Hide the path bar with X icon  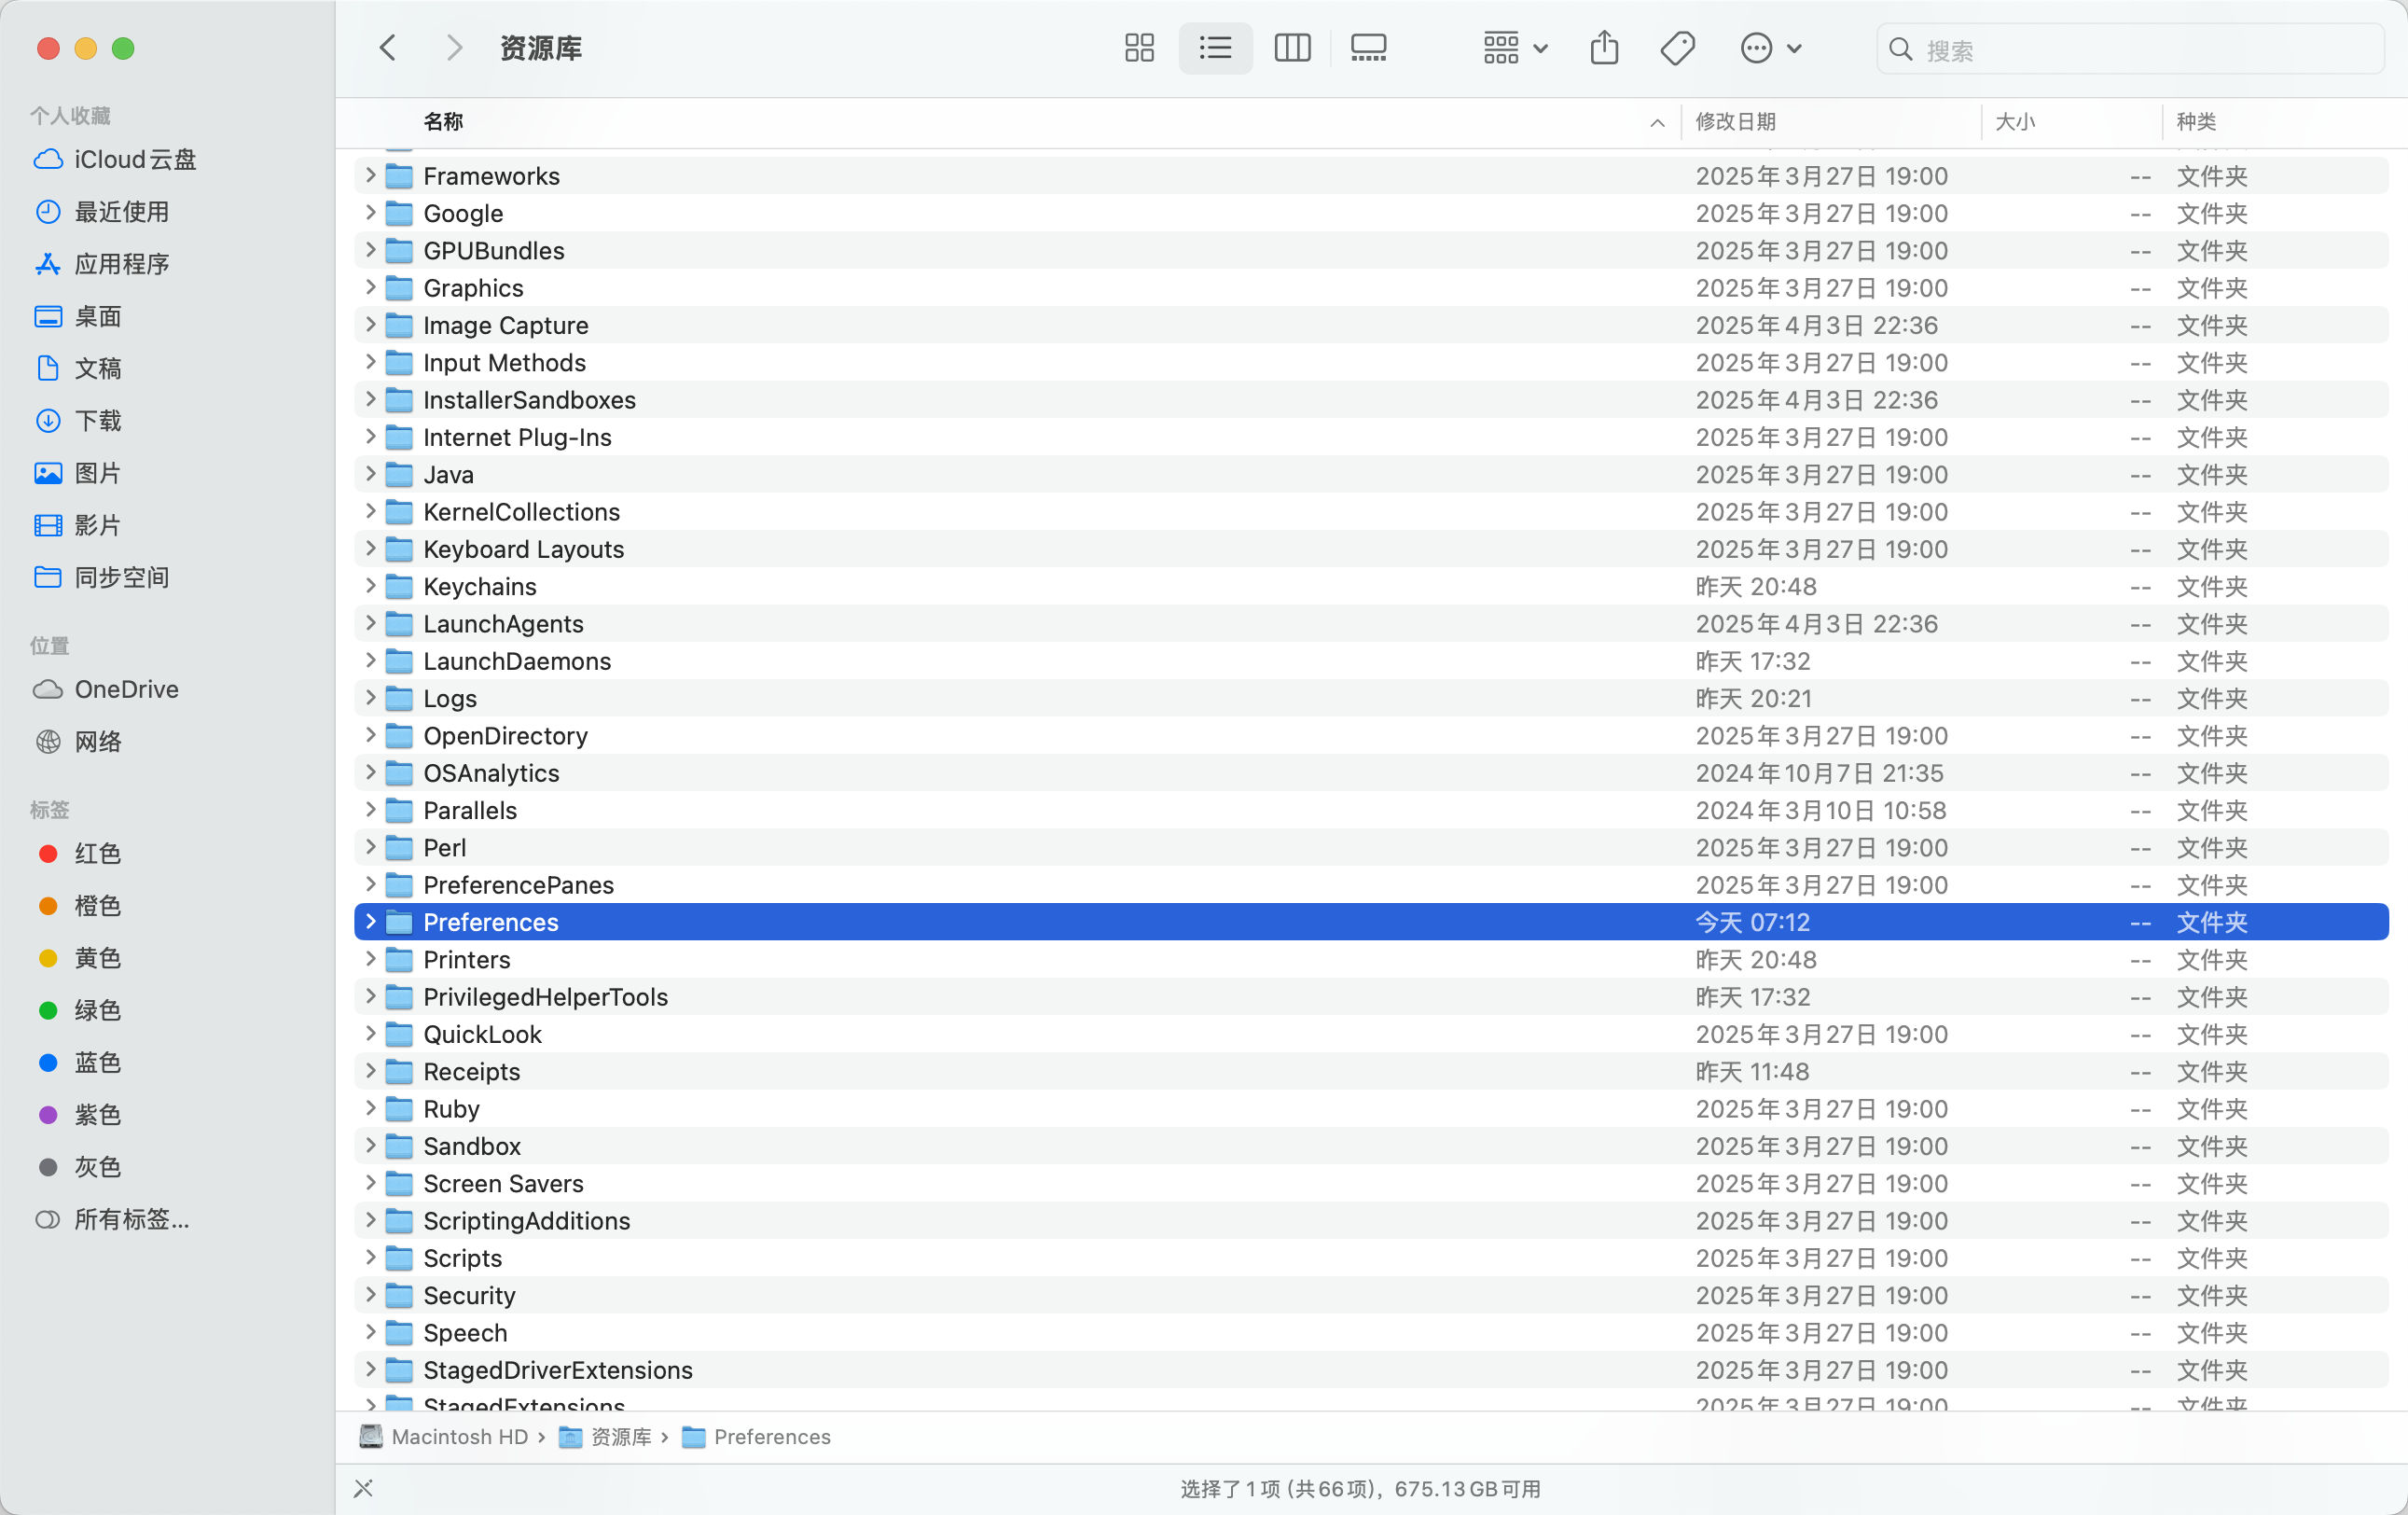pyautogui.click(x=363, y=1488)
